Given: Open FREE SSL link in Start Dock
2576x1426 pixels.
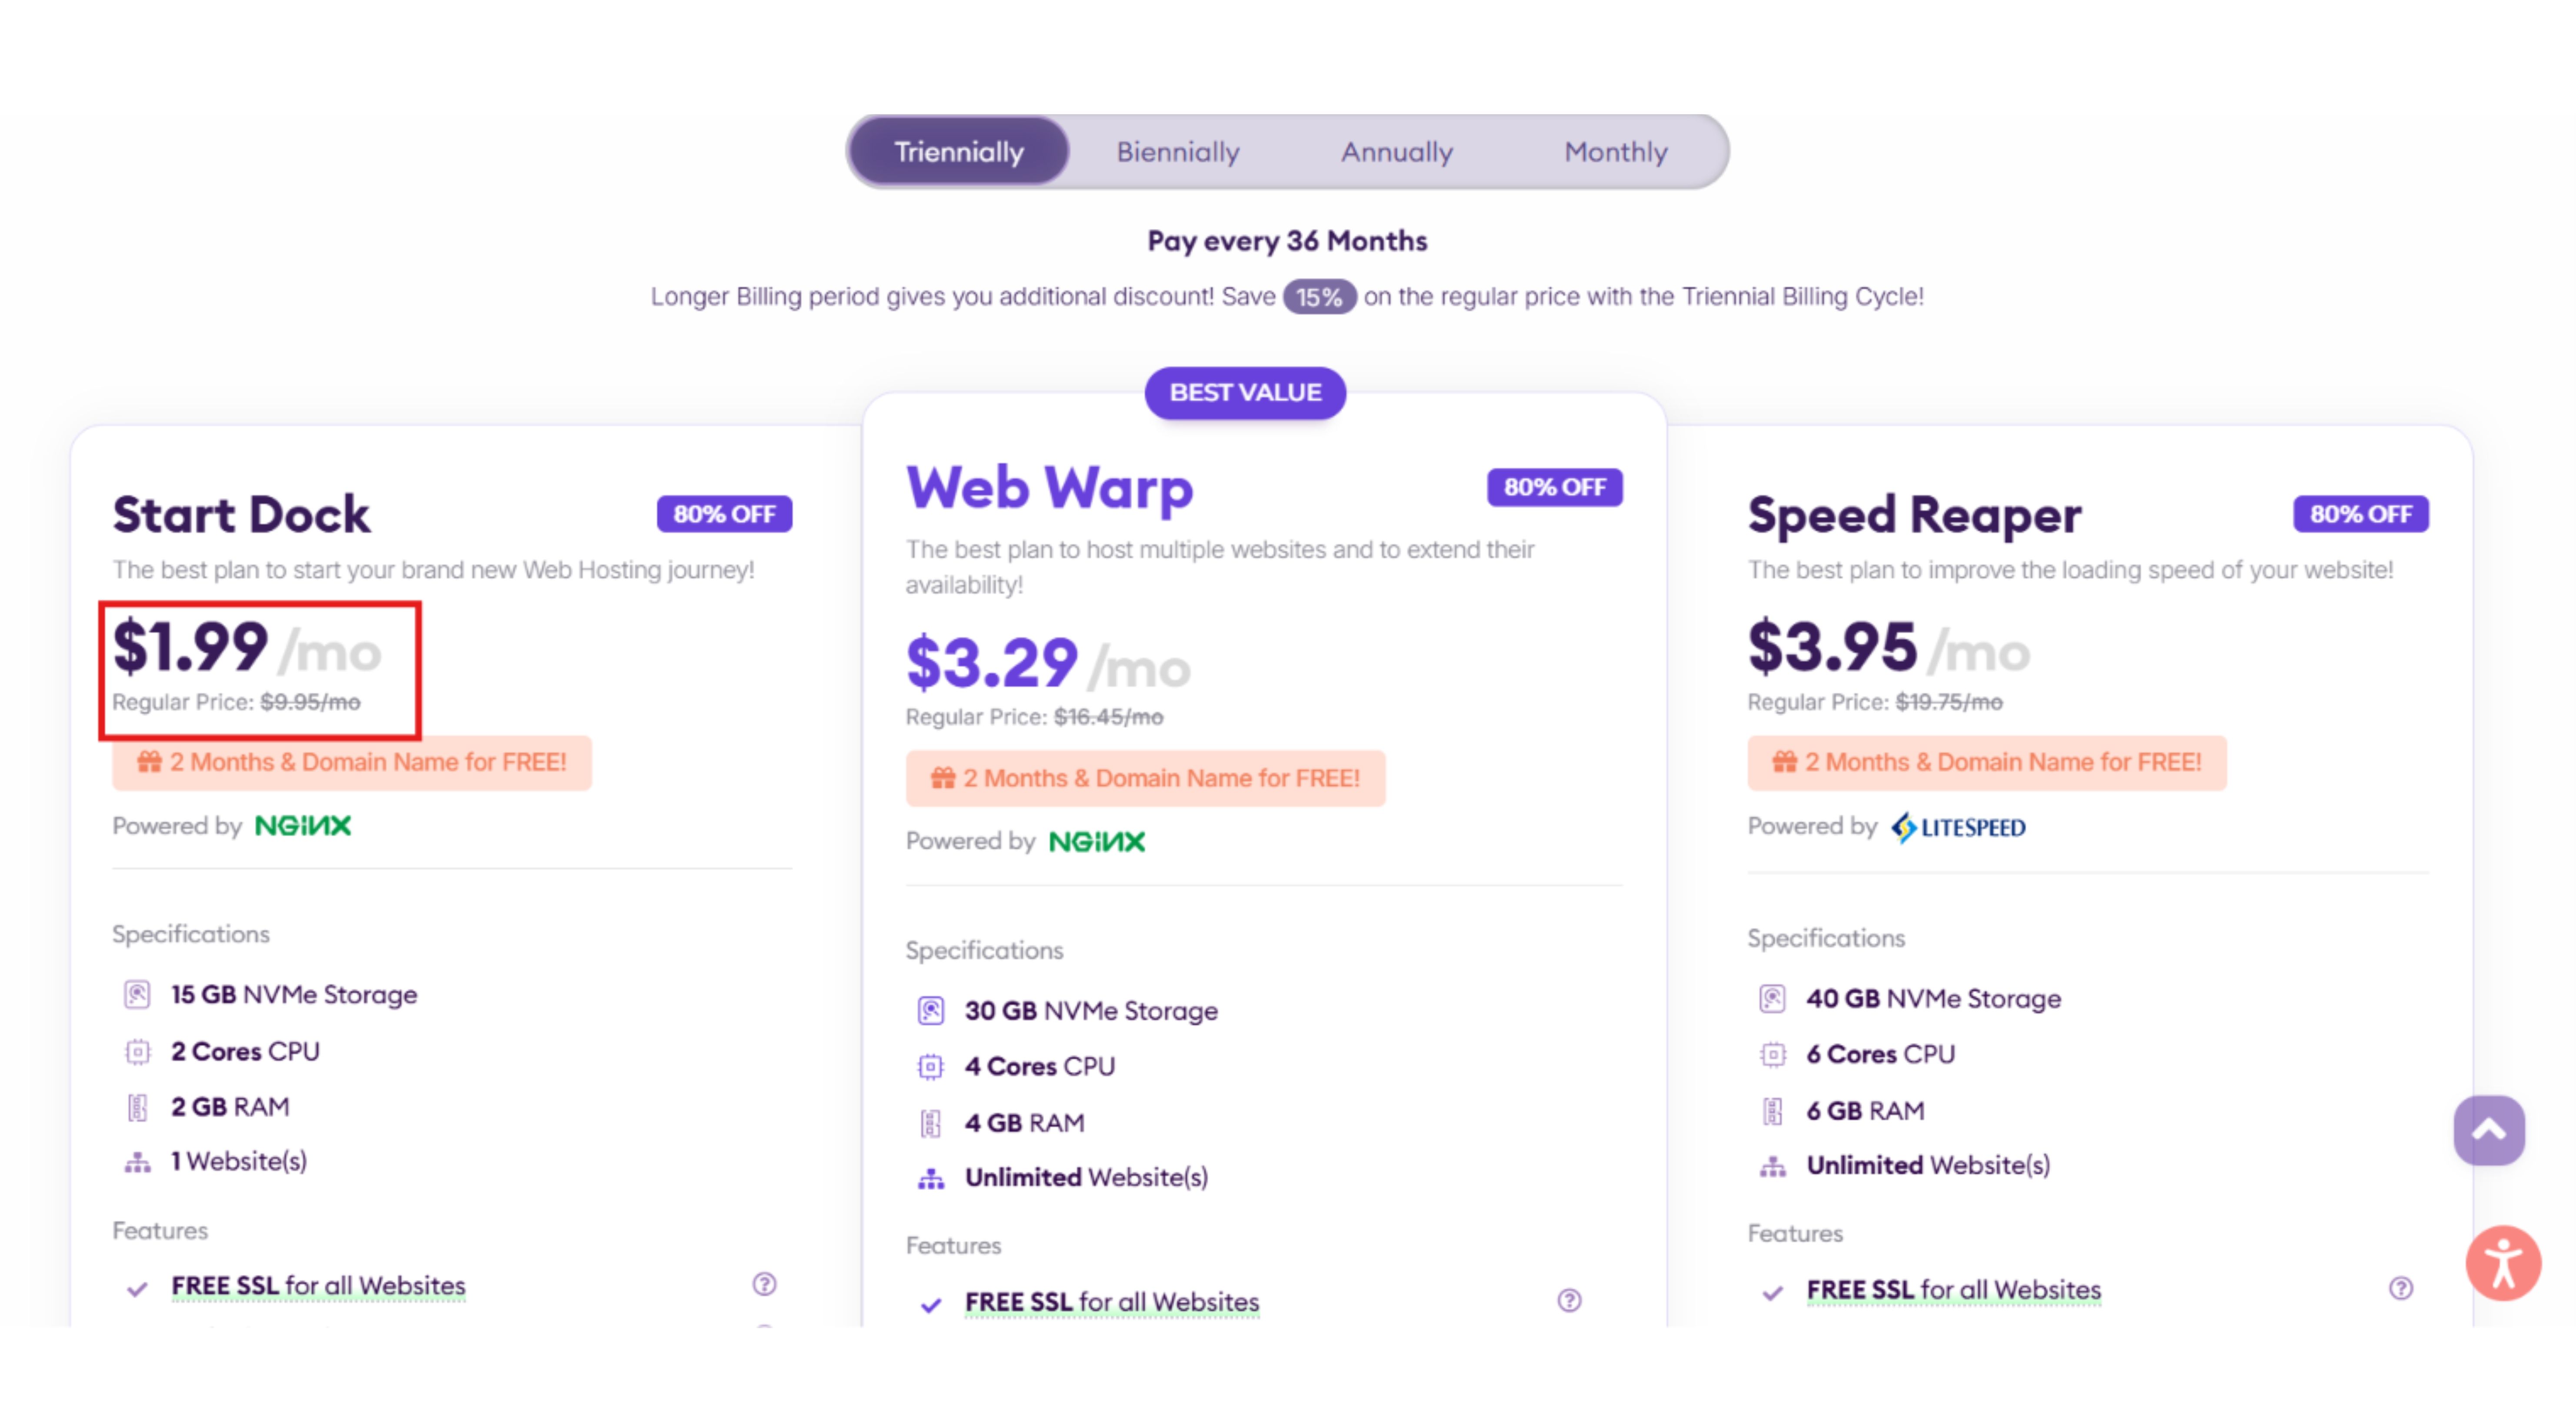Looking at the screenshot, I should [x=318, y=1285].
